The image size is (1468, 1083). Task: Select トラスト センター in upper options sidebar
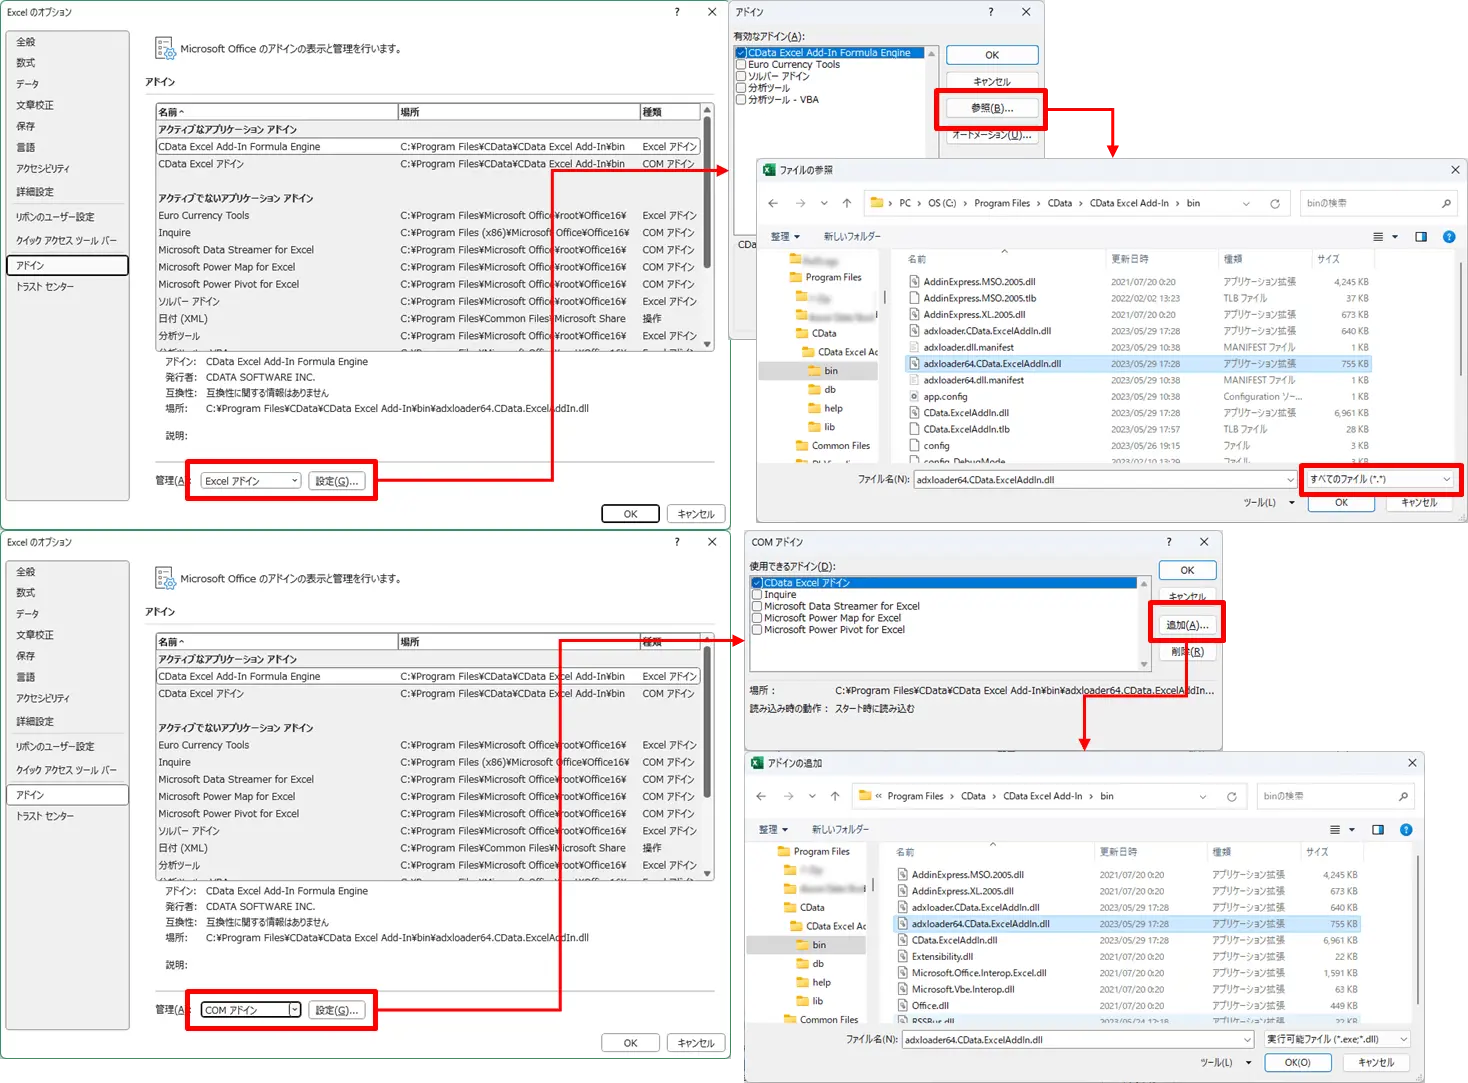point(45,287)
